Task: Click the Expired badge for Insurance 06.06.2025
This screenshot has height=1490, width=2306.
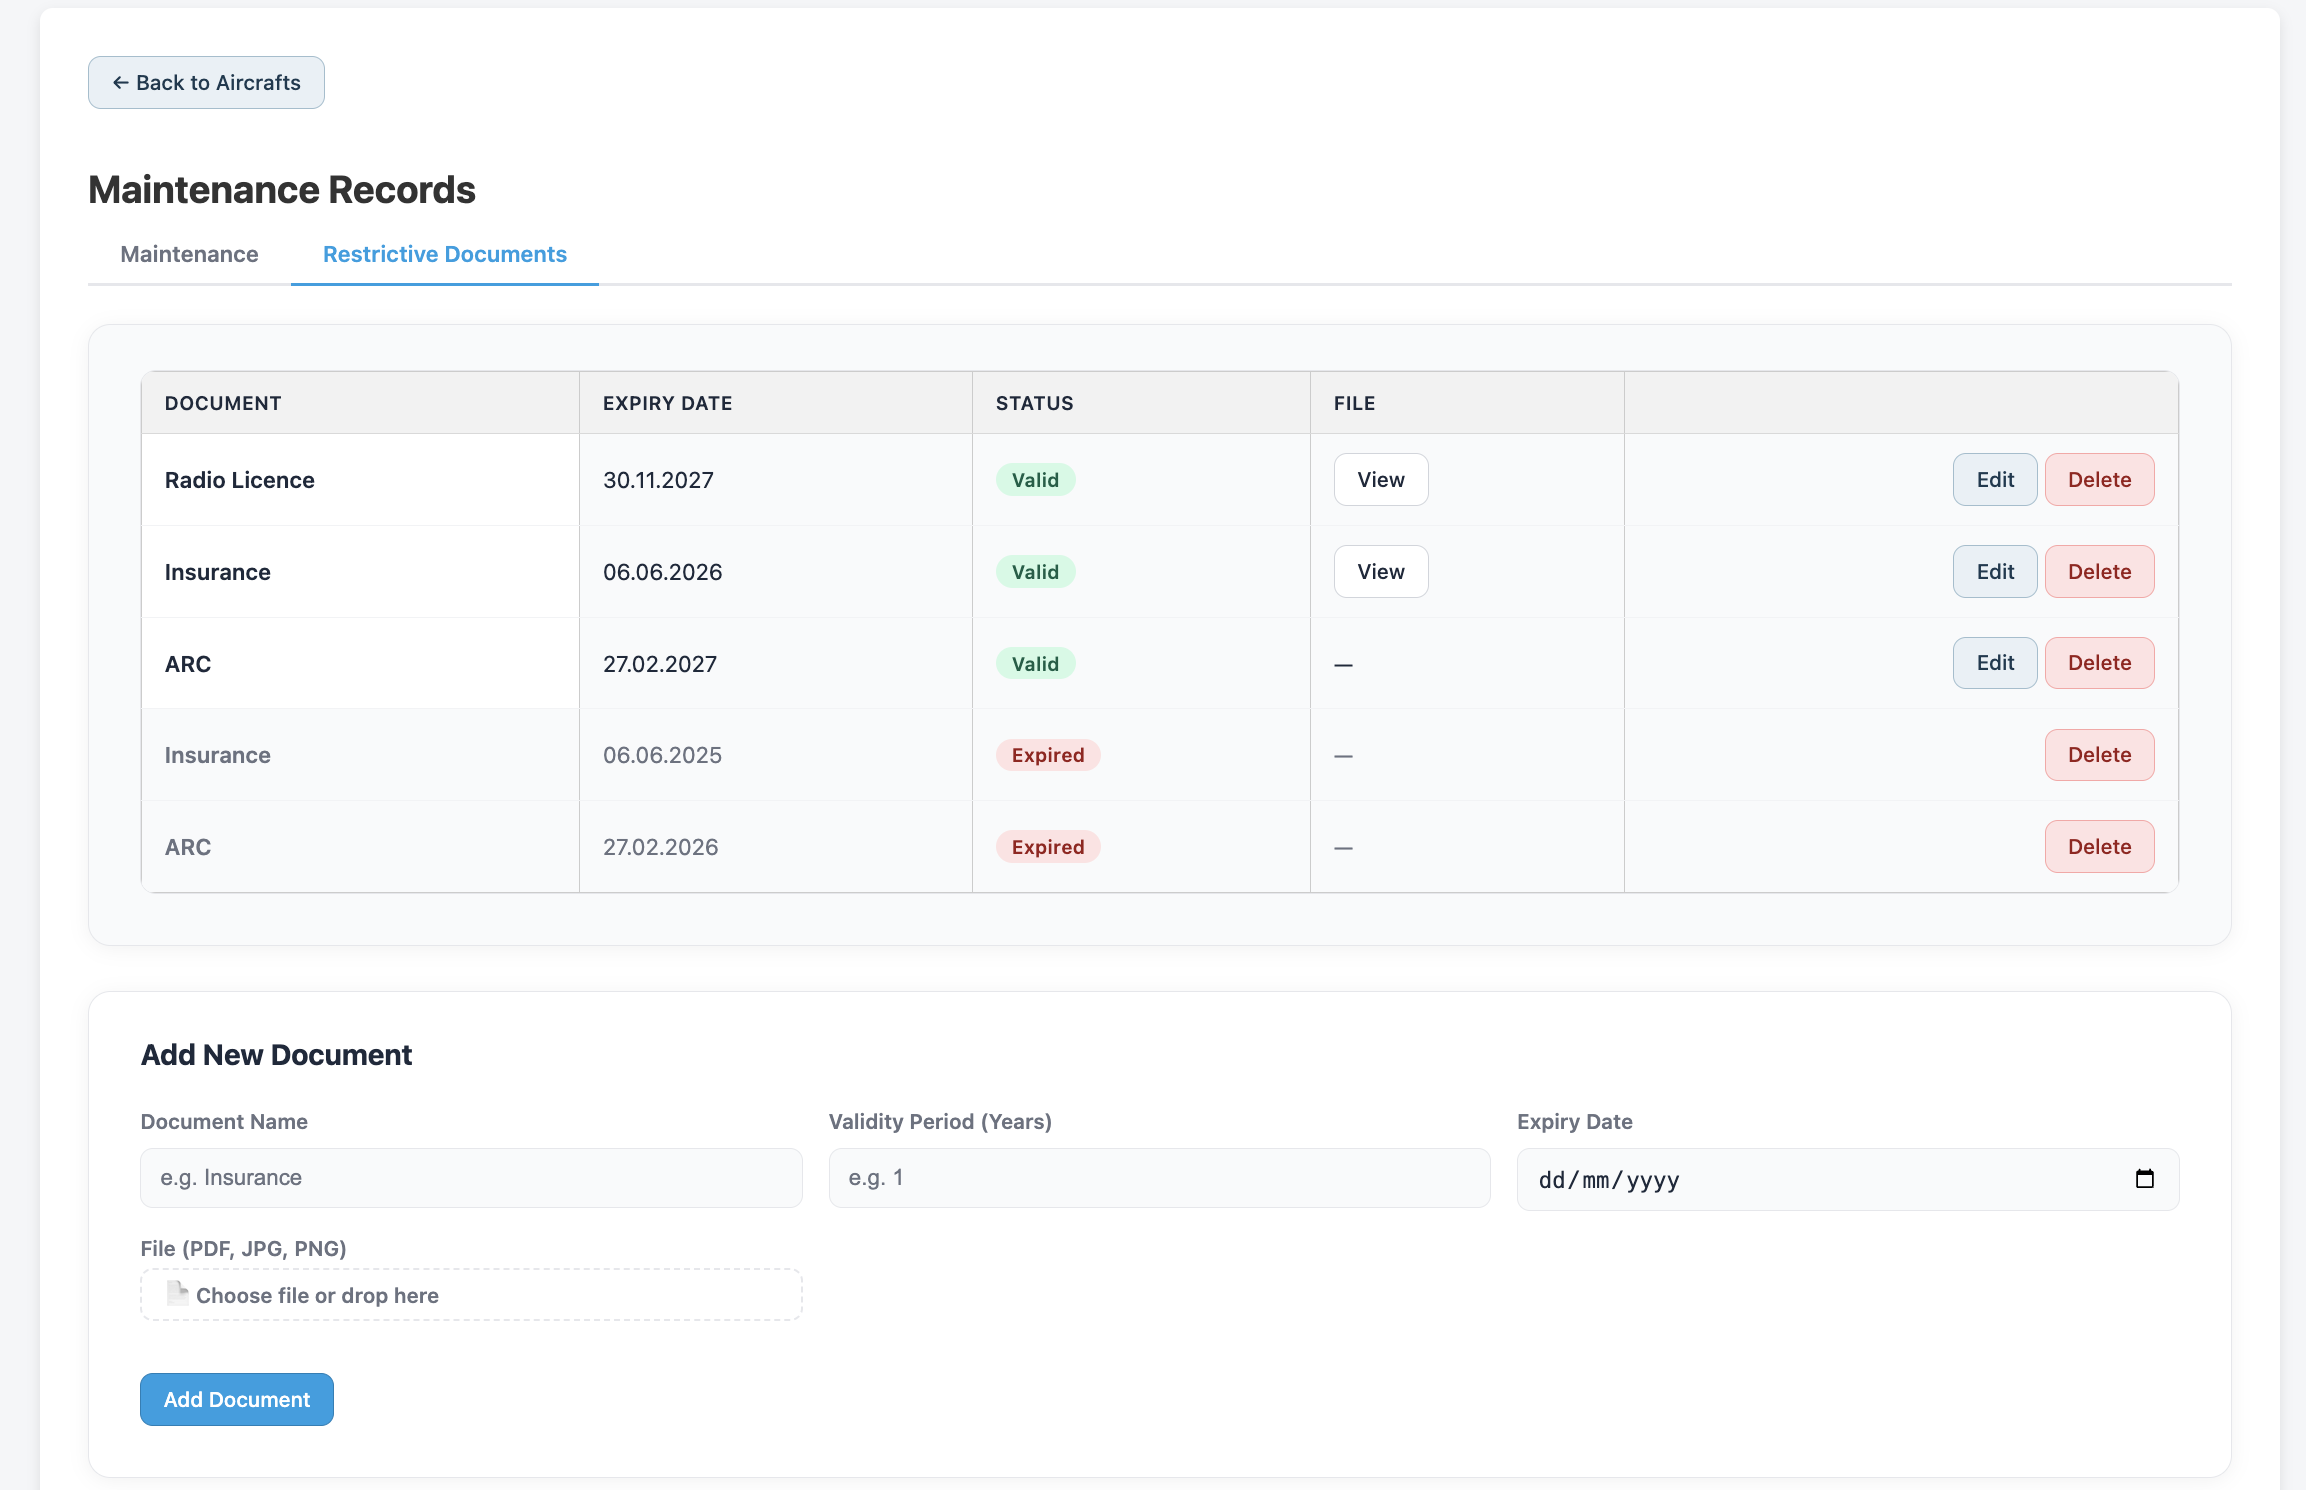Action: tap(1048, 755)
